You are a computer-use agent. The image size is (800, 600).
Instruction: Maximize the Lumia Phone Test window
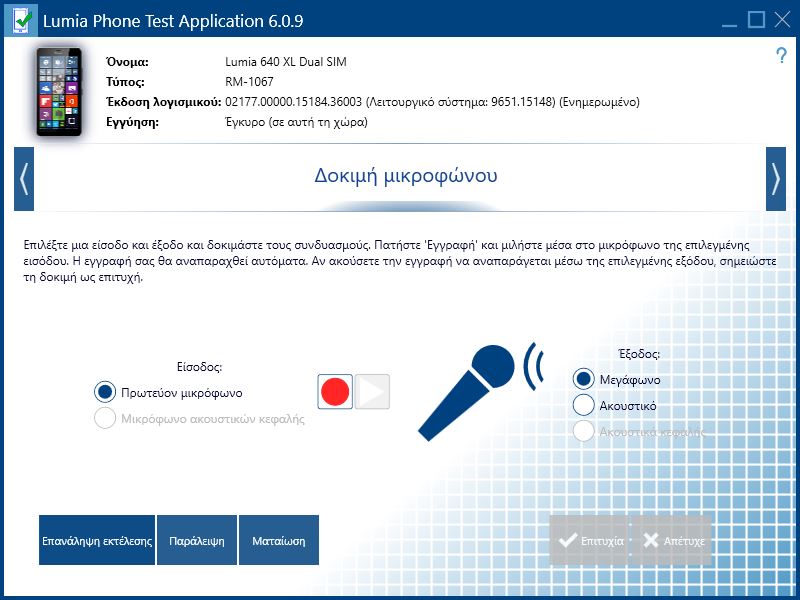pyautogui.click(x=756, y=20)
